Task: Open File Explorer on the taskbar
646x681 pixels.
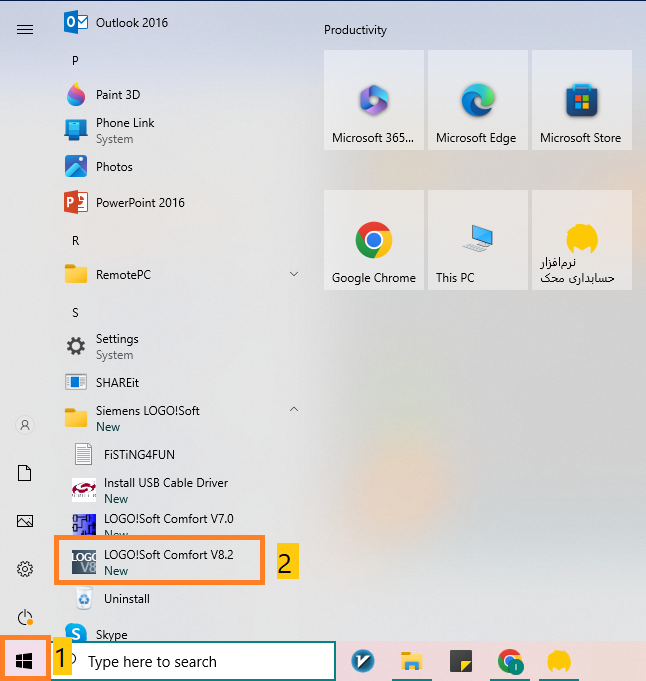Action: click(x=411, y=661)
